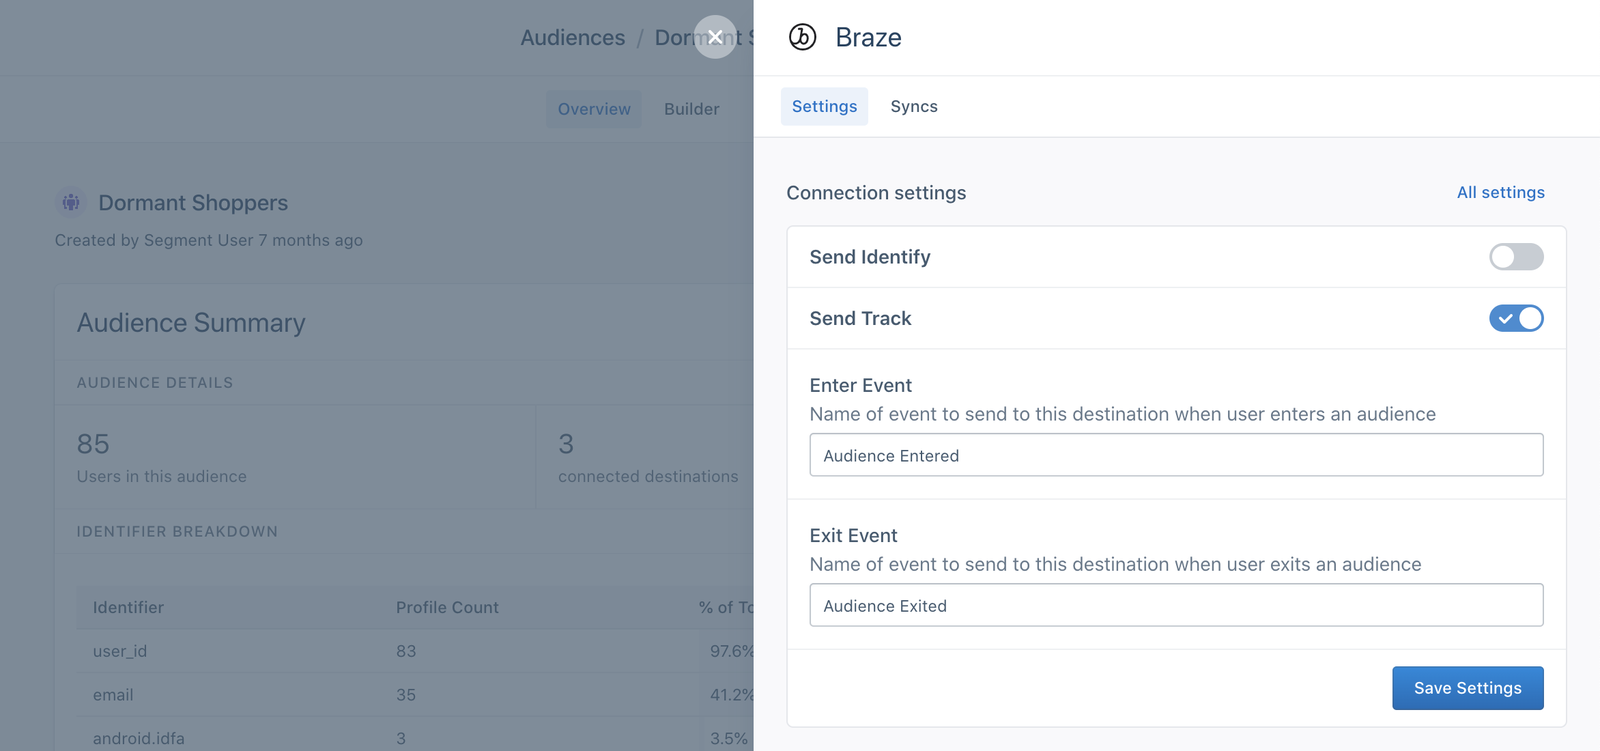Navigate back via the Audiences breadcrumb
The width and height of the screenshot is (1600, 751).
tap(572, 37)
